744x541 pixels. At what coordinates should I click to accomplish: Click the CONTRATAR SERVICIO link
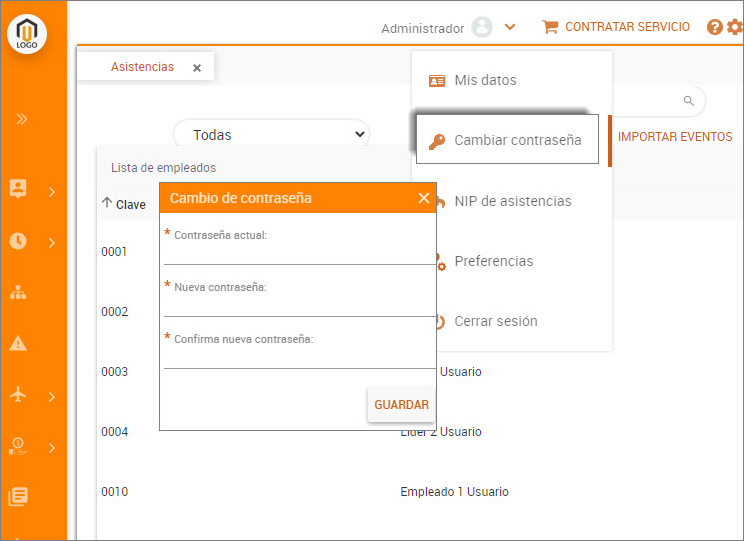tap(616, 27)
